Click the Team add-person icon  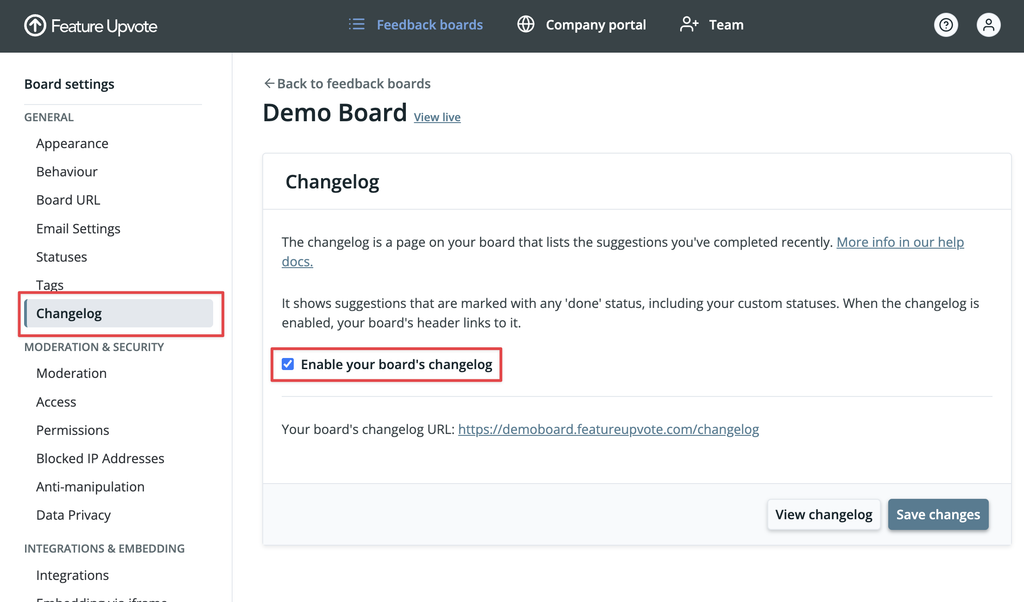689,24
